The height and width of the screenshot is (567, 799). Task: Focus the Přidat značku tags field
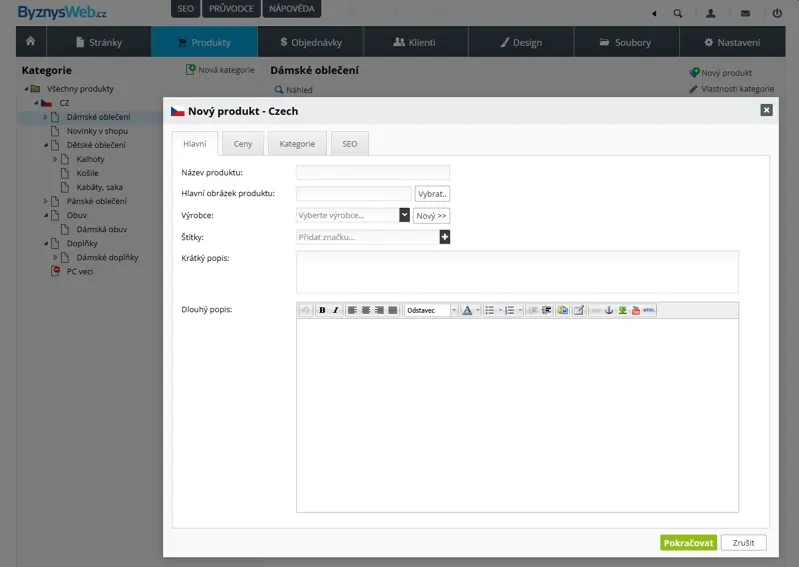coord(367,237)
